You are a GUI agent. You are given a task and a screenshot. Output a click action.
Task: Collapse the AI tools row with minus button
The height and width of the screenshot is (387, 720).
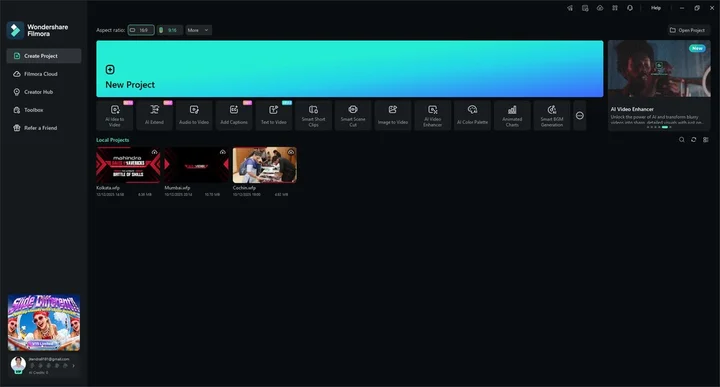coord(580,116)
